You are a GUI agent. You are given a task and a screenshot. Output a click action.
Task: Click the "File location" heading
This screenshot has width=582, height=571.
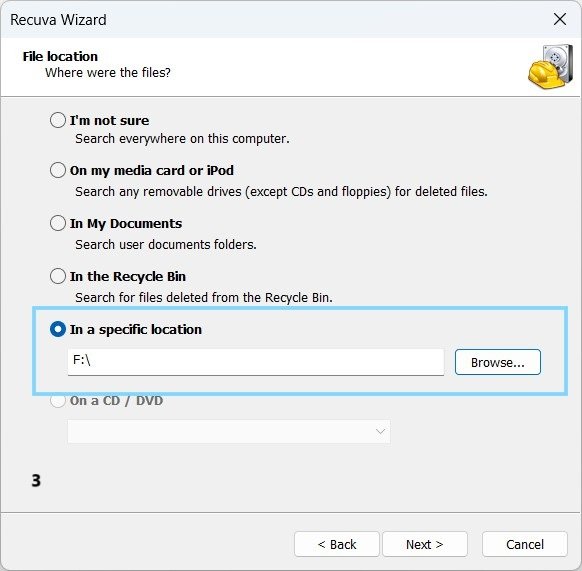click(60, 56)
